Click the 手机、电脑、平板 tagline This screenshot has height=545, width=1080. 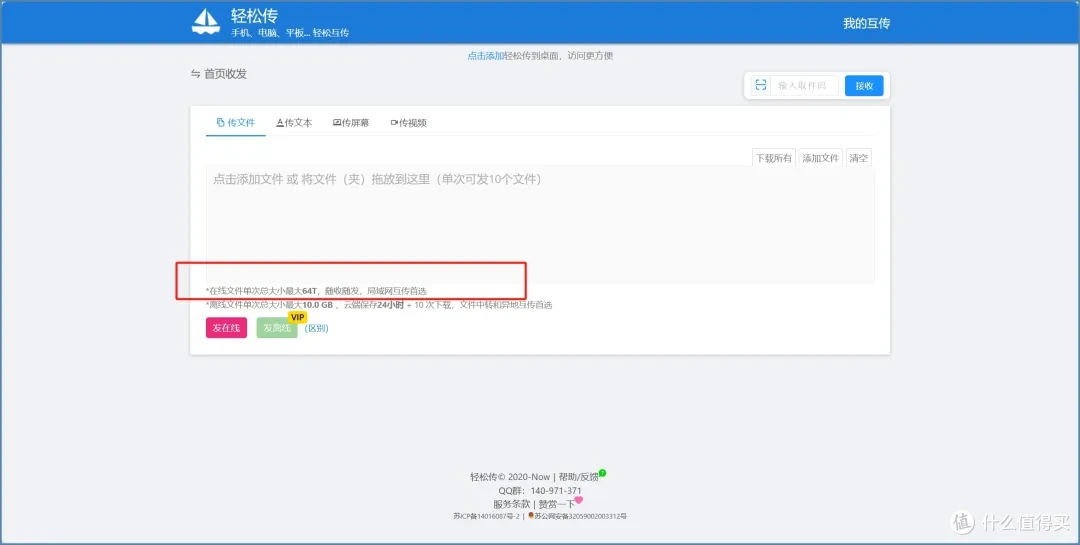coord(290,32)
